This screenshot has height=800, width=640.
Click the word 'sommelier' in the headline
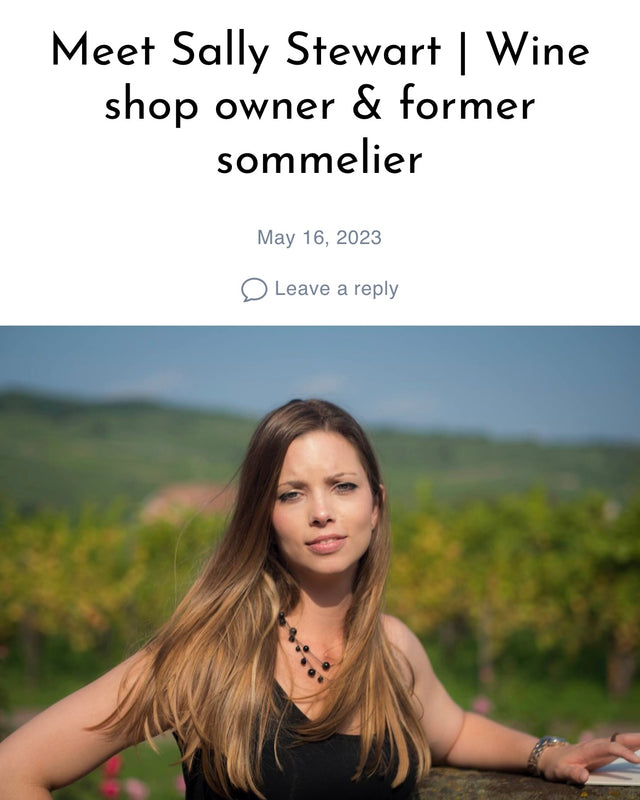click(319, 159)
